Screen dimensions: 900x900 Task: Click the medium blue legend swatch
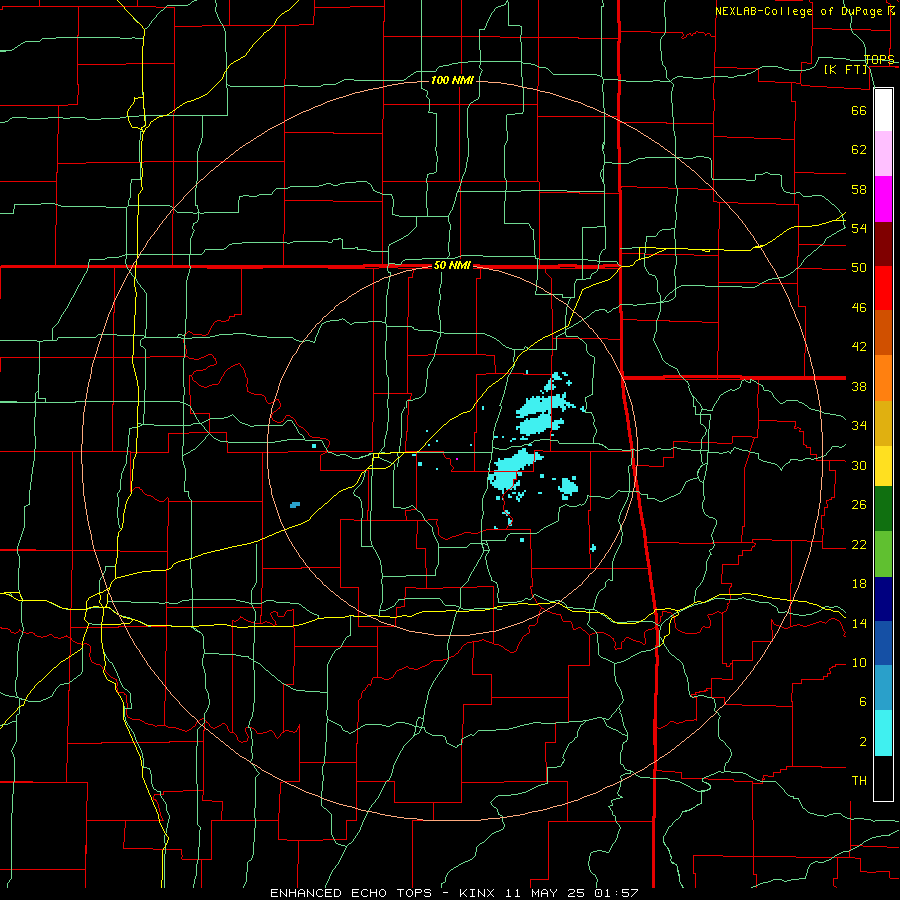tap(883, 643)
